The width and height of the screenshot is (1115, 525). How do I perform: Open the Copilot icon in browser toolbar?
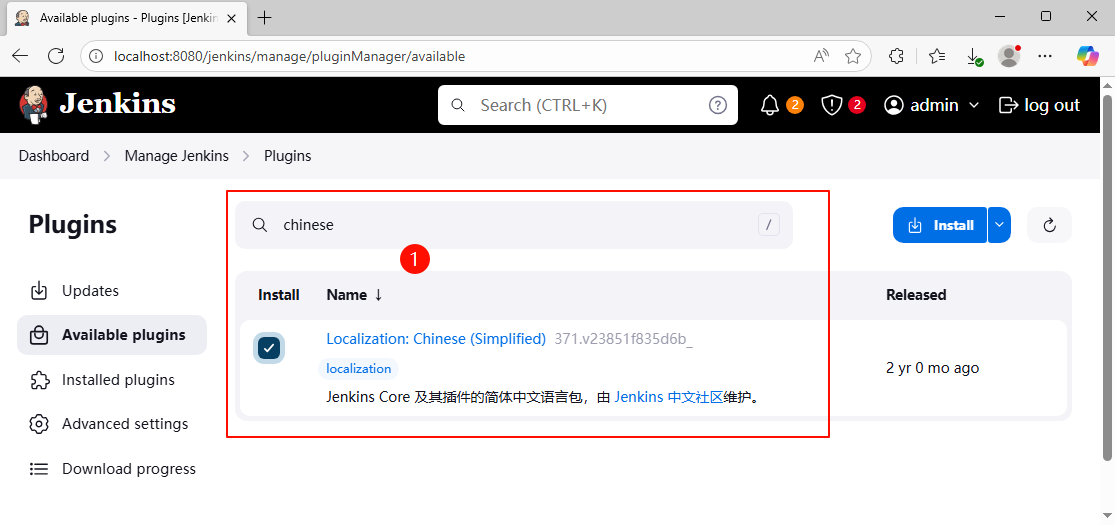click(x=1088, y=55)
